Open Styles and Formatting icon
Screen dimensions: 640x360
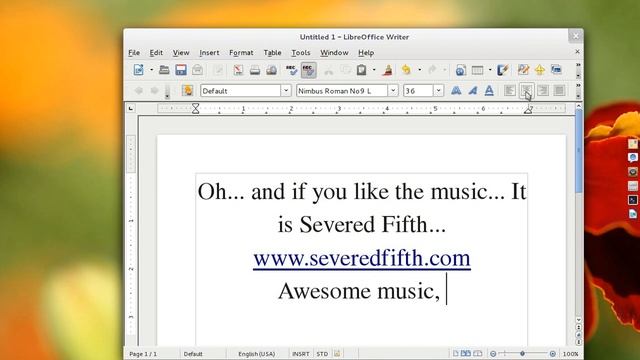187,90
